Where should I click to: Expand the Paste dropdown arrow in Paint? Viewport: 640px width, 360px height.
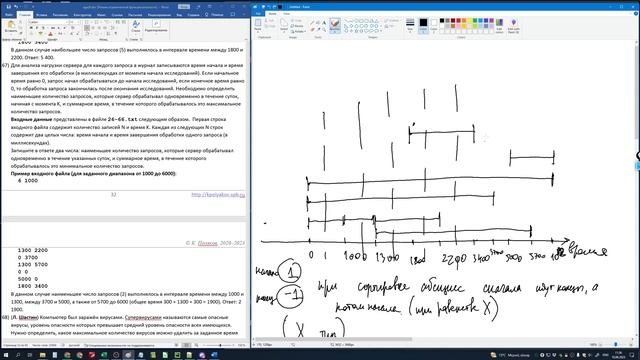[x=258, y=31]
